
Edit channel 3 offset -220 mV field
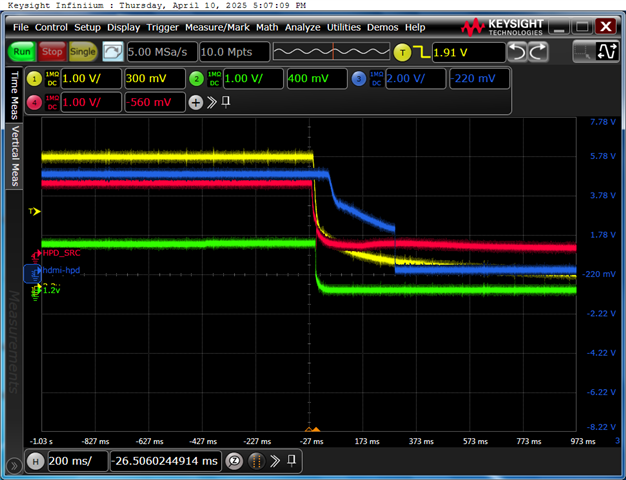[479, 78]
